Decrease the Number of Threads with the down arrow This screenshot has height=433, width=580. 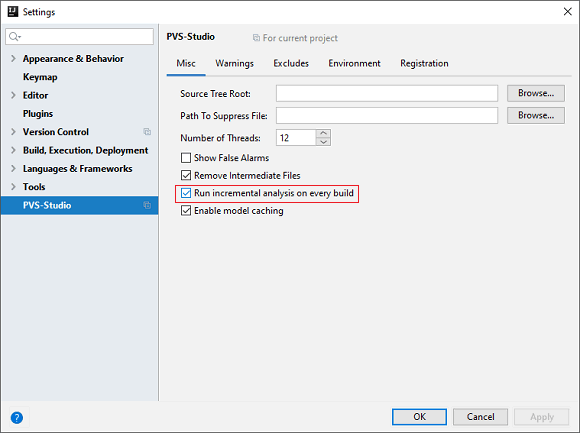[x=323, y=142]
